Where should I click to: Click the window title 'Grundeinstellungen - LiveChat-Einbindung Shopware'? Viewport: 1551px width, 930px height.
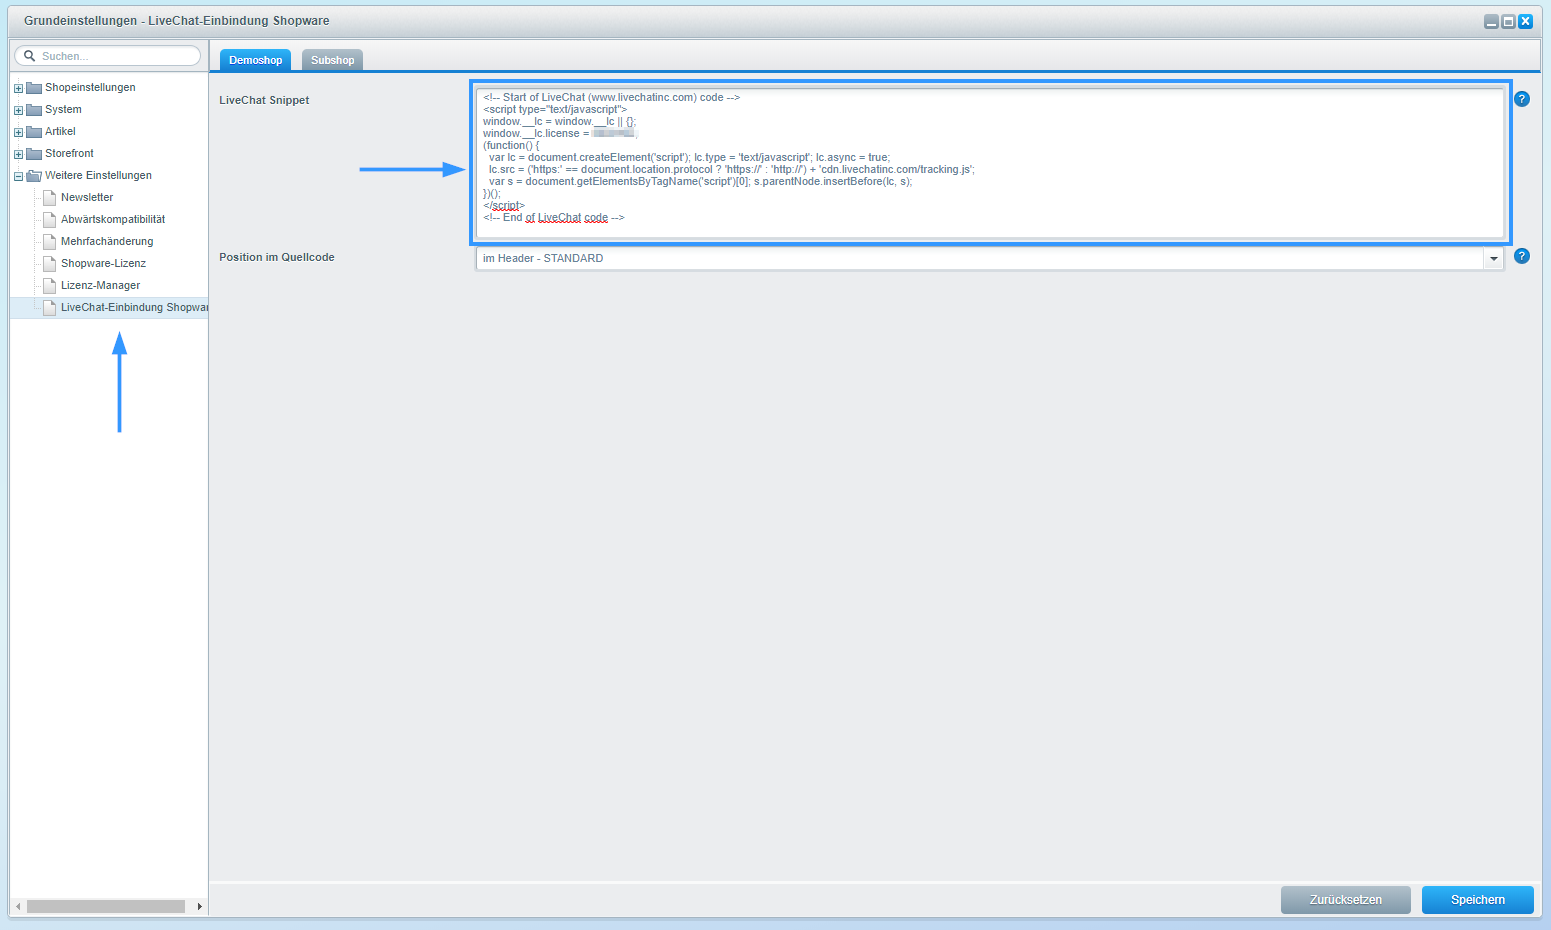(x=177, y=21)
